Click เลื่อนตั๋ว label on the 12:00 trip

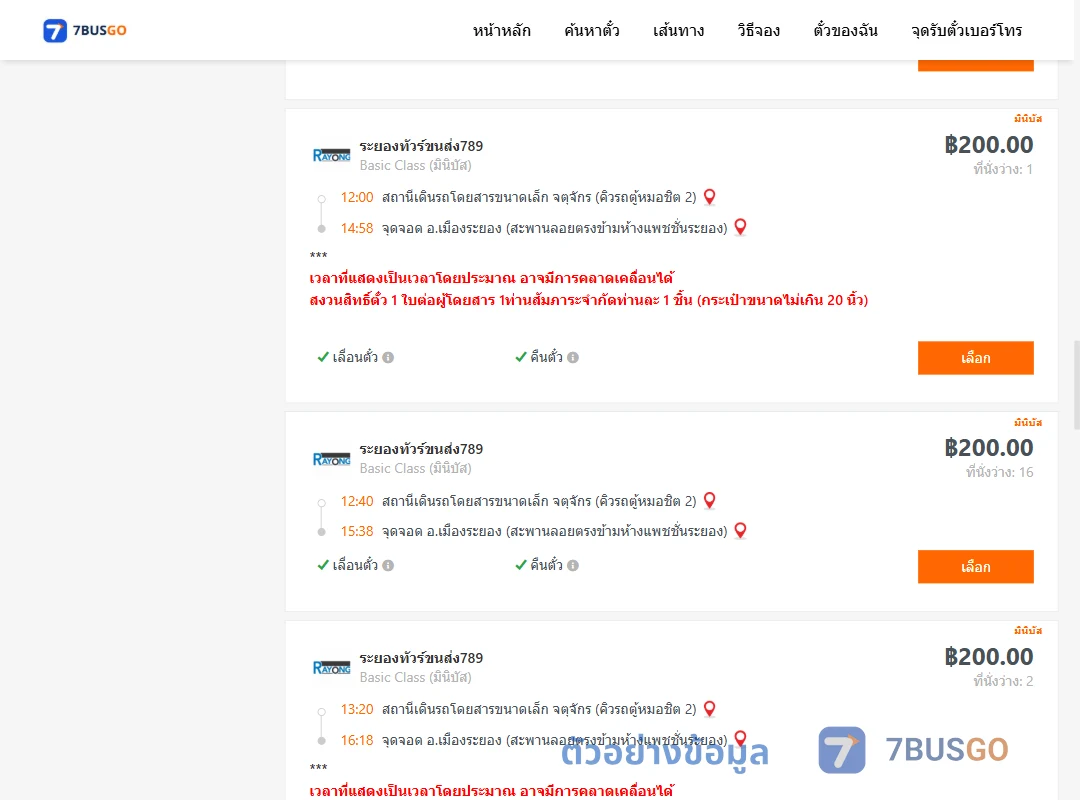pyautogui.click(x=355, y=357)
